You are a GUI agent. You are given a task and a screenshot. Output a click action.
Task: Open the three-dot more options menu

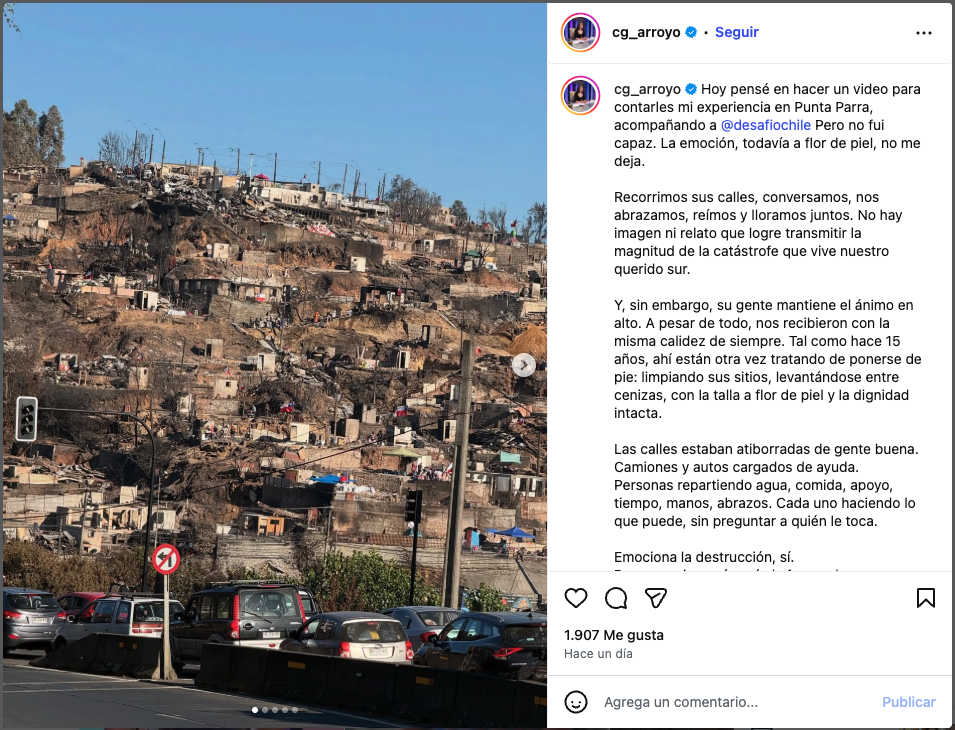tap(923, 33)
